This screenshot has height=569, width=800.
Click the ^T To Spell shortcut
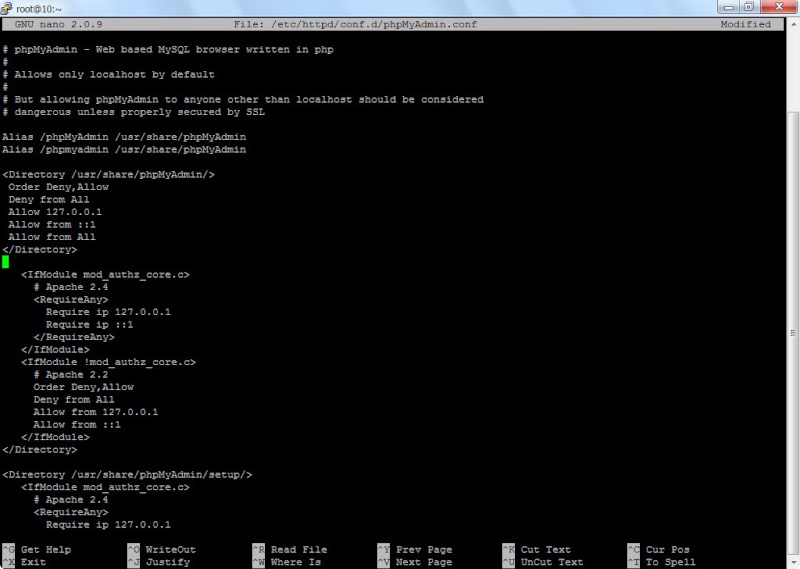point(662,562)
